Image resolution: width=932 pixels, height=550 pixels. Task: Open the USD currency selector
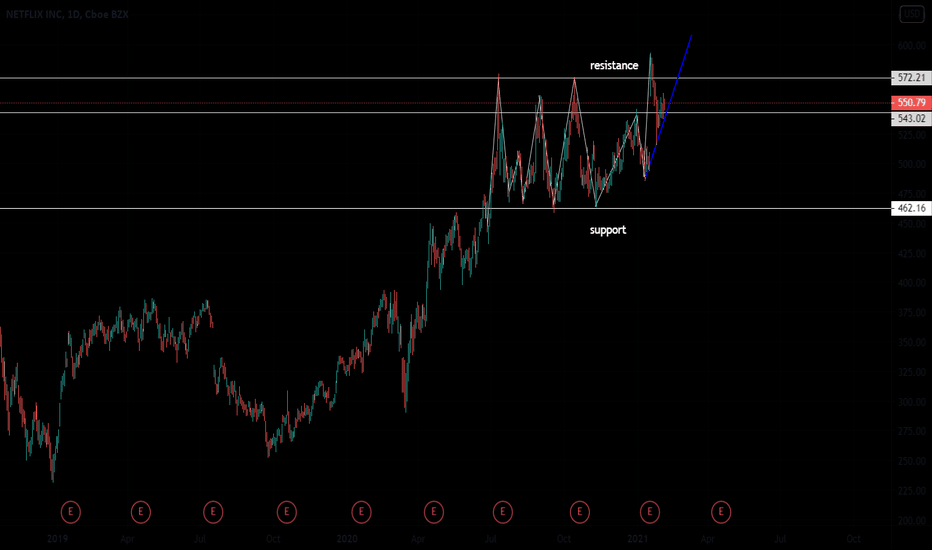tap(912, 14)
